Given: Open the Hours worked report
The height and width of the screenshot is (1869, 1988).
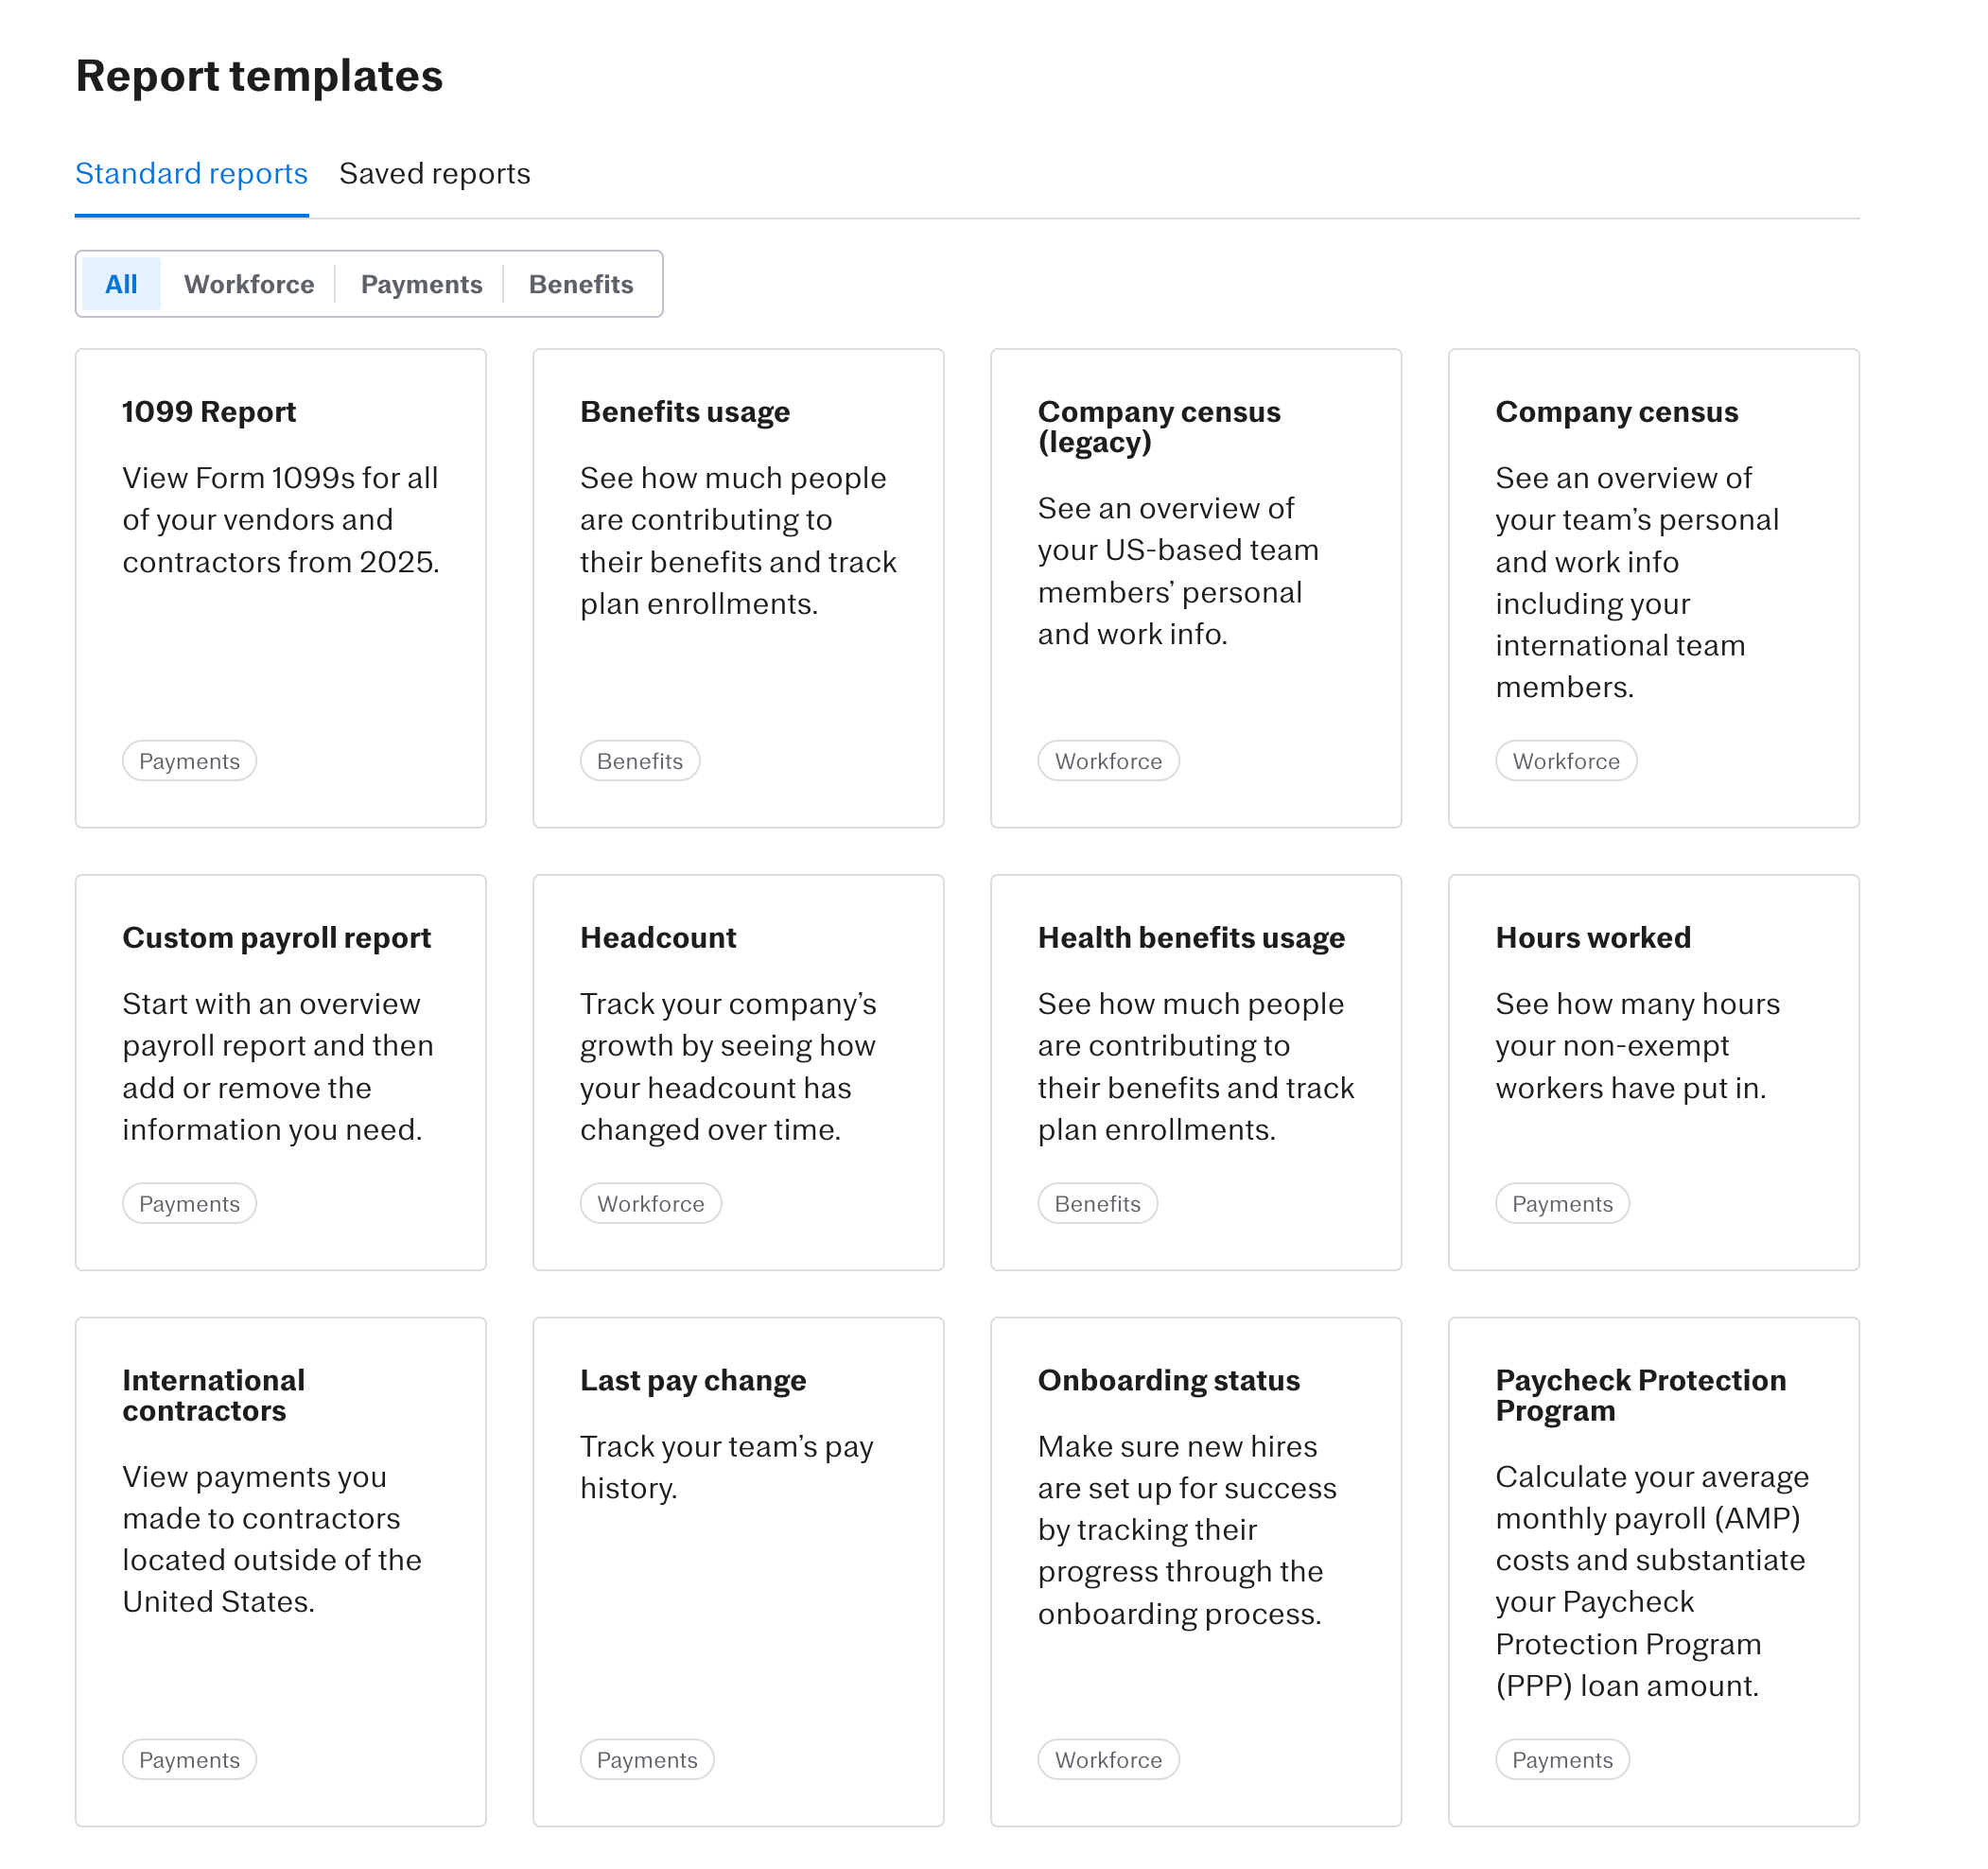Looking at the screenshot, I should (1592, 938).
